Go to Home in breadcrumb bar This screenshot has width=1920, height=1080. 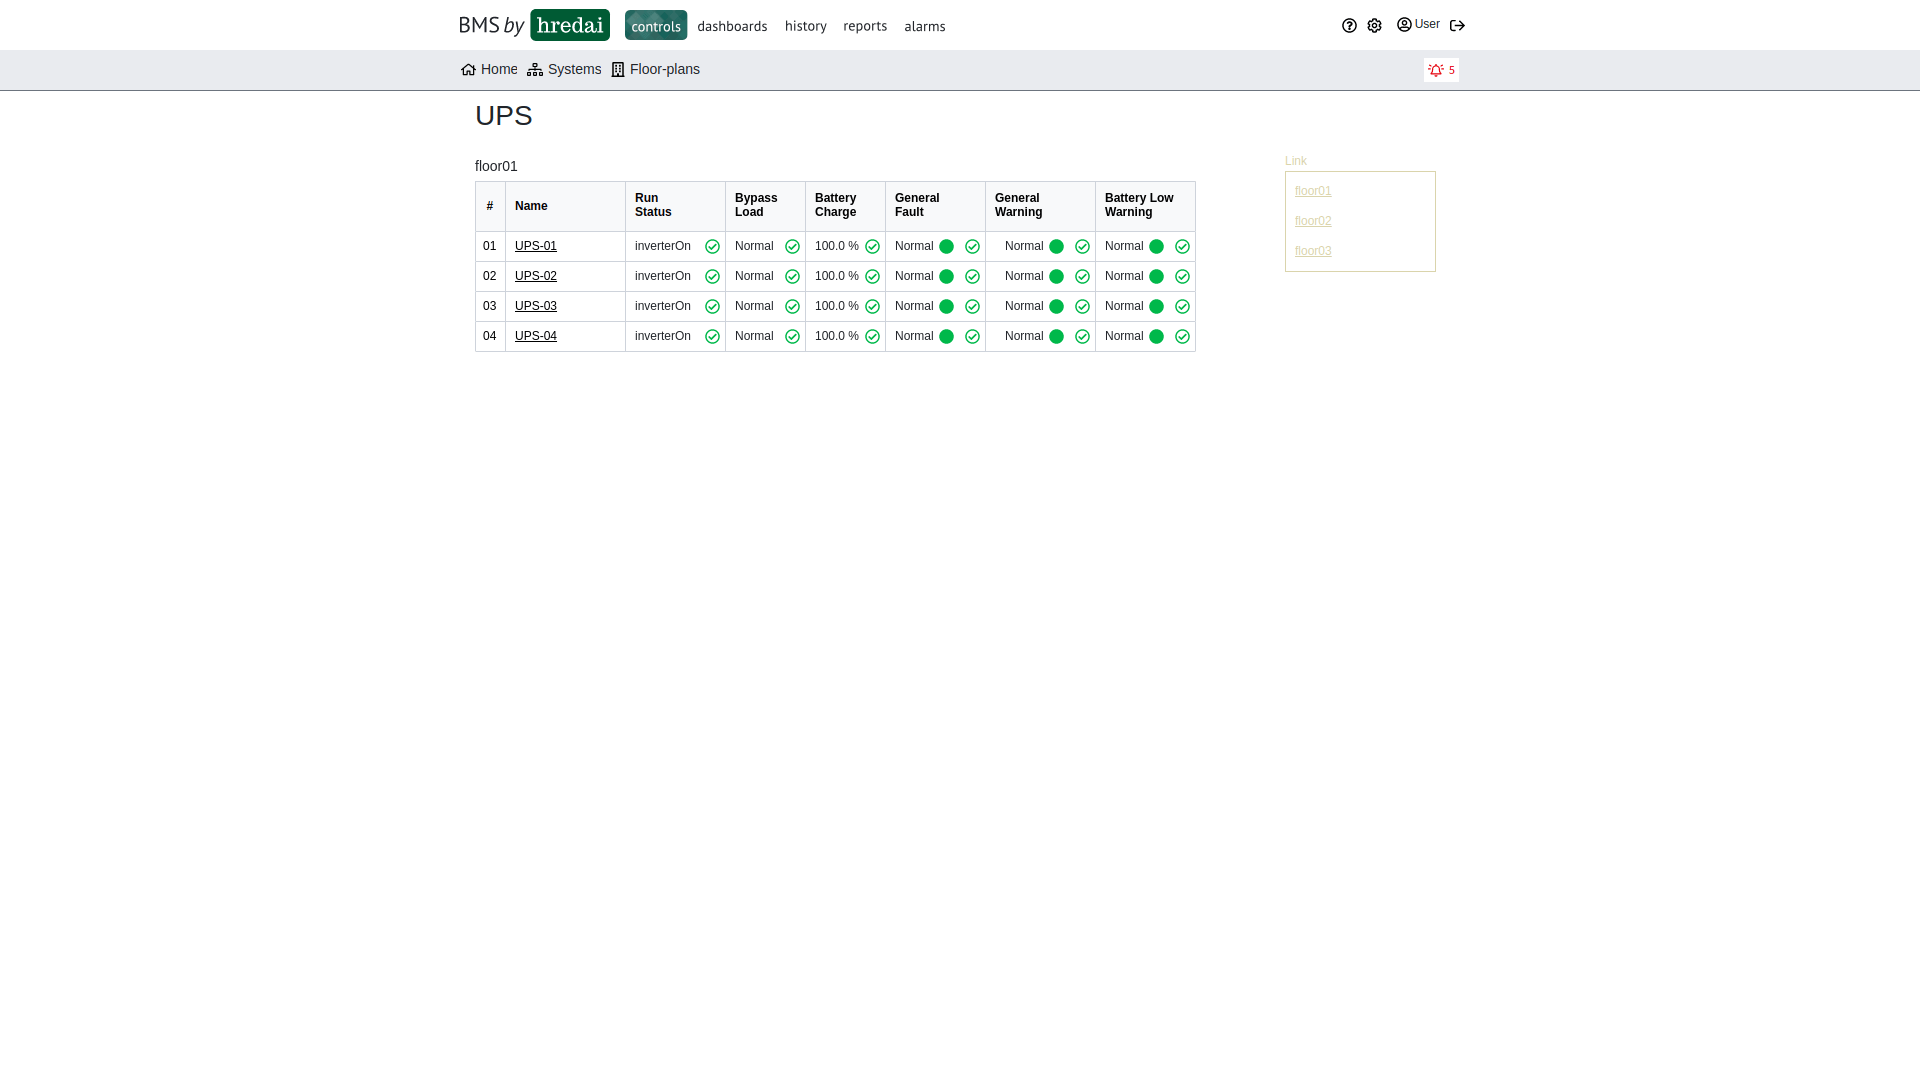pyautogui.click(x=489, y=70)
